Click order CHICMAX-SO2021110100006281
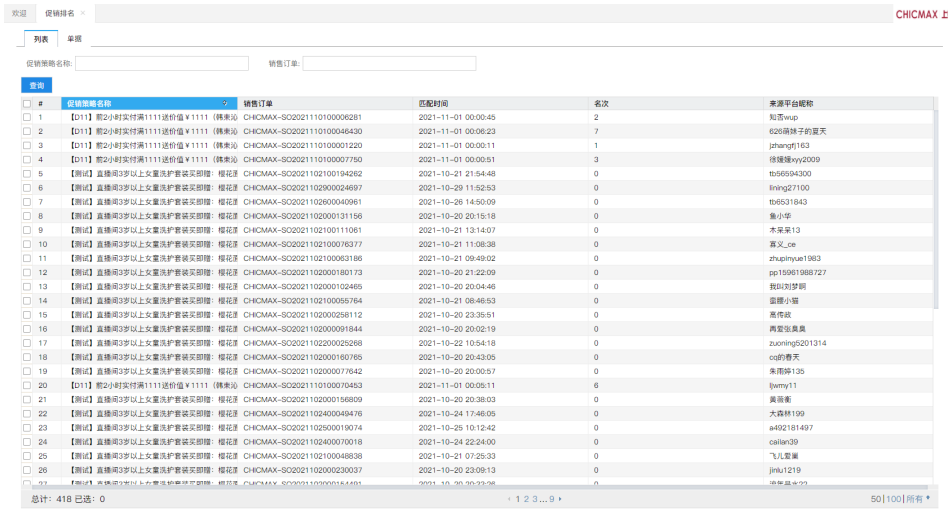948x513 pixels. click(302, 117)
